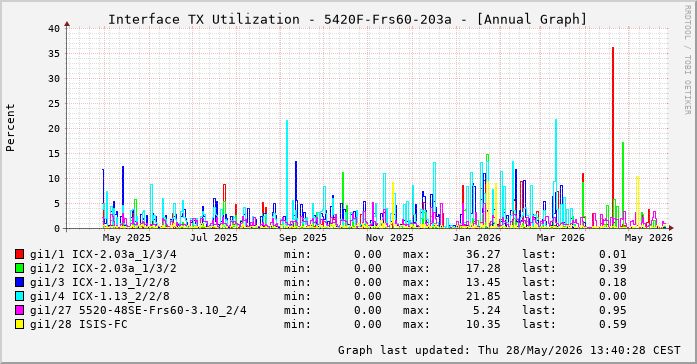Click the max value 21.85 for gi1/4
697x364 pixels.
tap(483, 296)
